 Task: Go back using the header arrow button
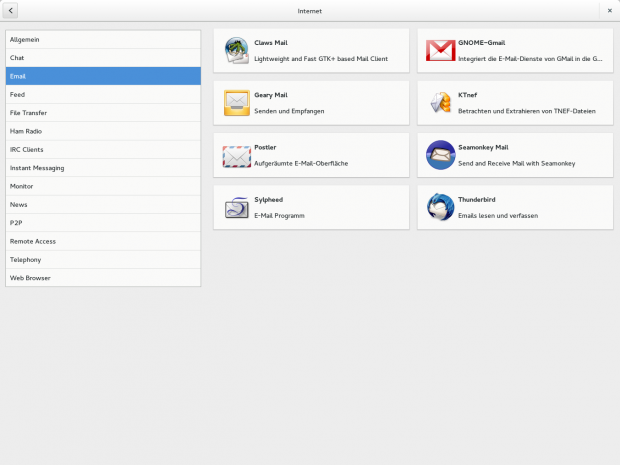click(10, 11)
